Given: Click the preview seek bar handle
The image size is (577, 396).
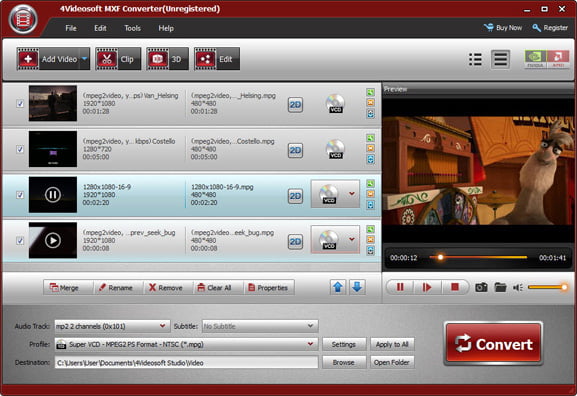Looking at the screenshot, I should 440,257.
